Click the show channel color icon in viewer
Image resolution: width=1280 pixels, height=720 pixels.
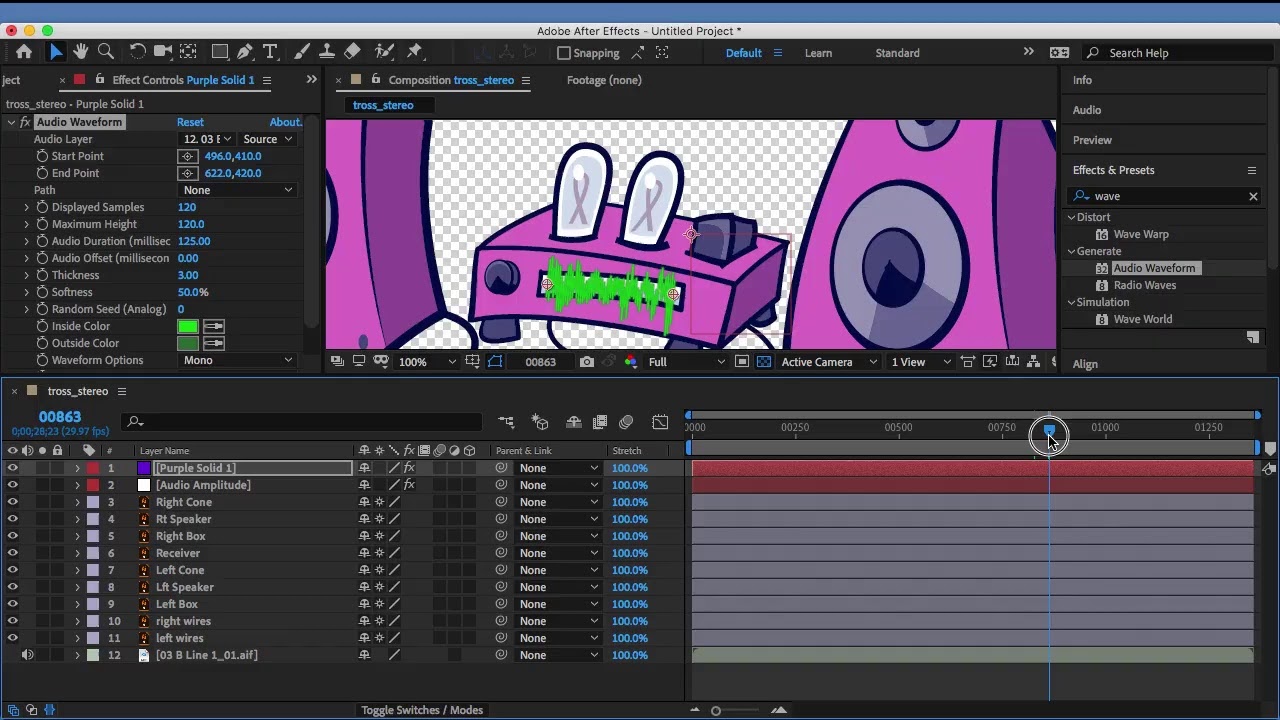(x=631, y=362)
